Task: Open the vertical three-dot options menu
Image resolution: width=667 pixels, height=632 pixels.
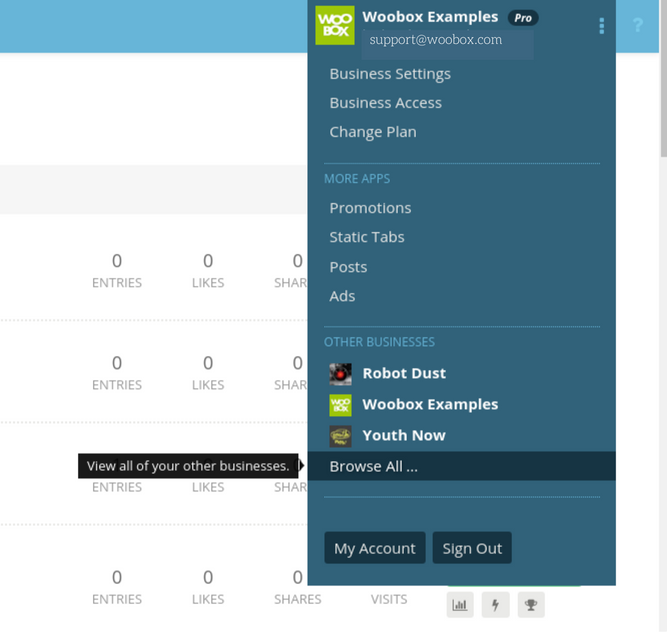Action: tap(601, 26)
